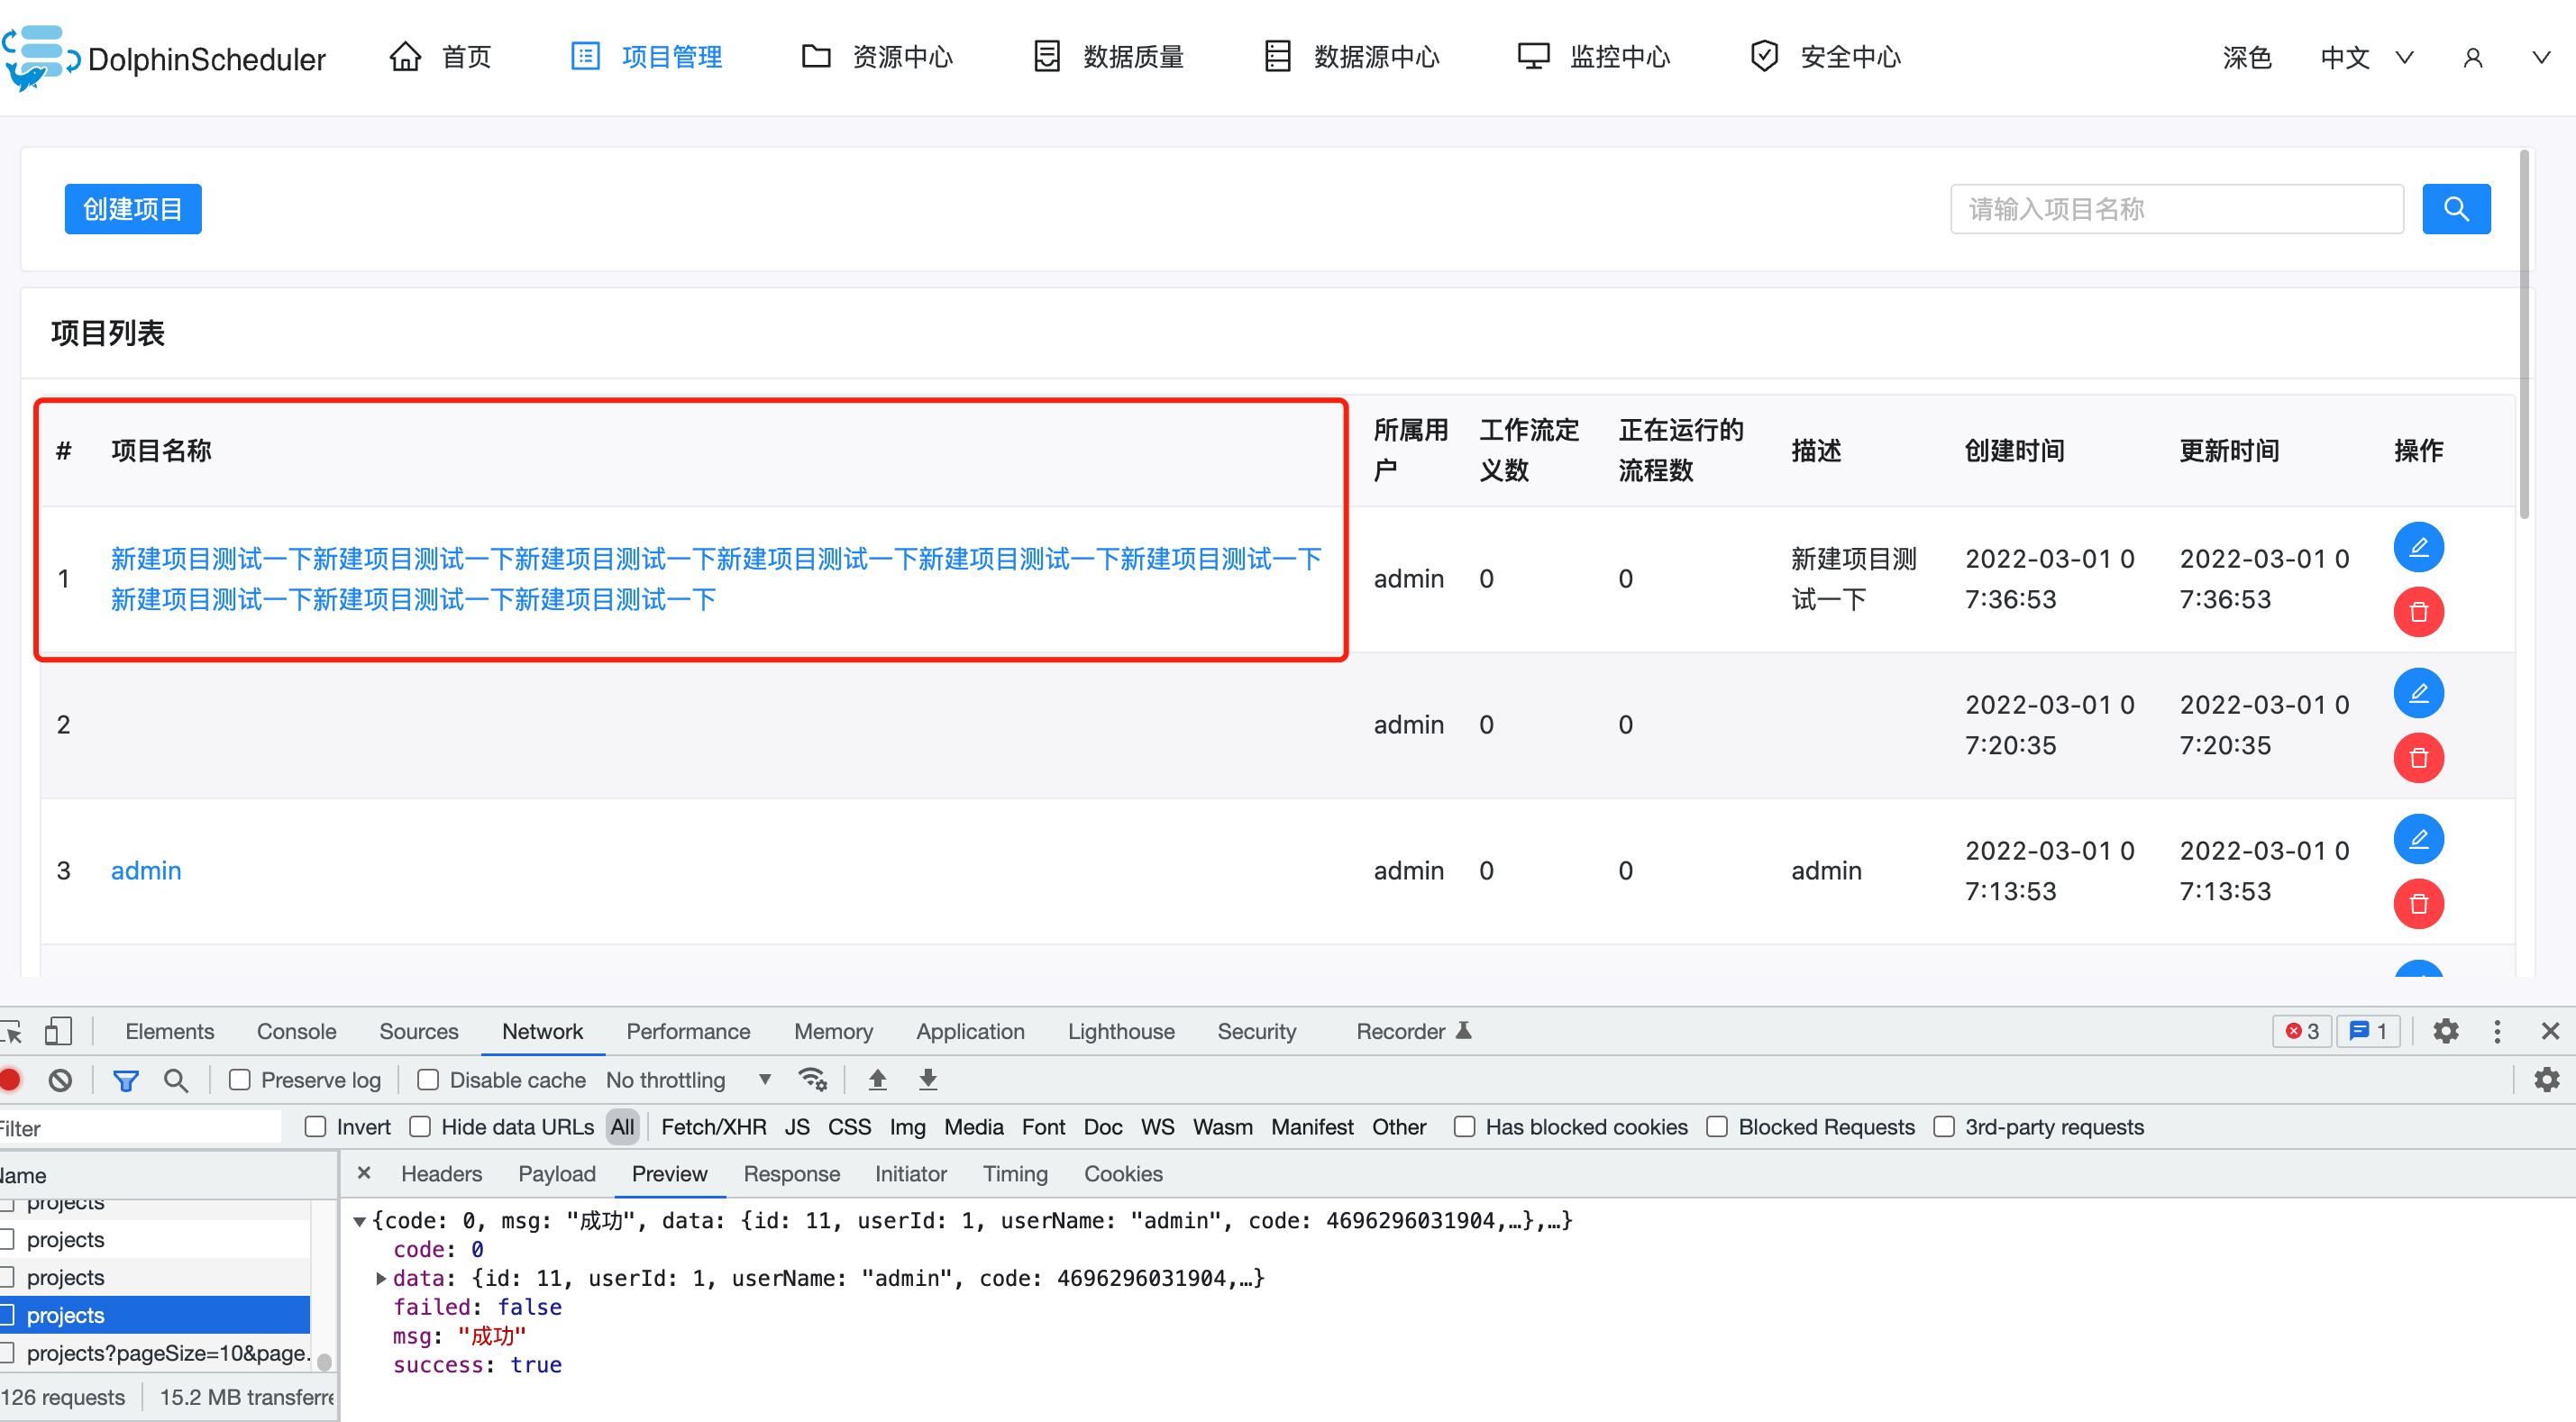Enable the Disable cache checkbox

(428, 1080)
